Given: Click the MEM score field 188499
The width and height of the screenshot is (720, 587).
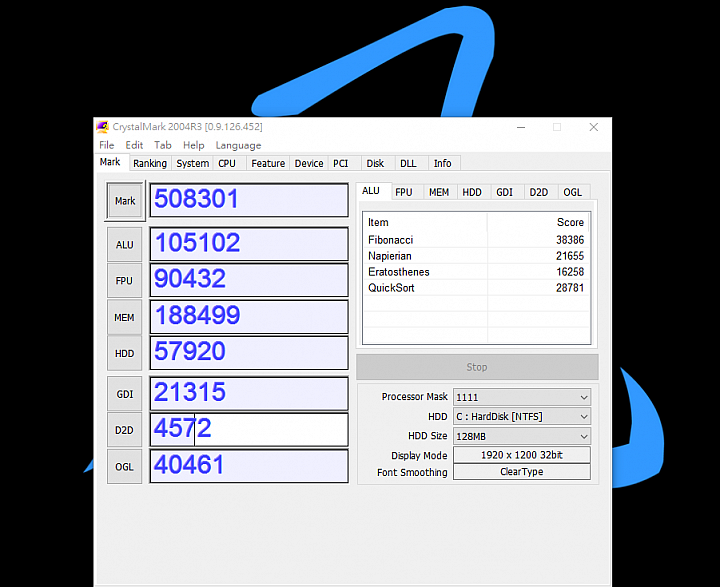Looking at the screenshot, I should (x=249, y=316).
